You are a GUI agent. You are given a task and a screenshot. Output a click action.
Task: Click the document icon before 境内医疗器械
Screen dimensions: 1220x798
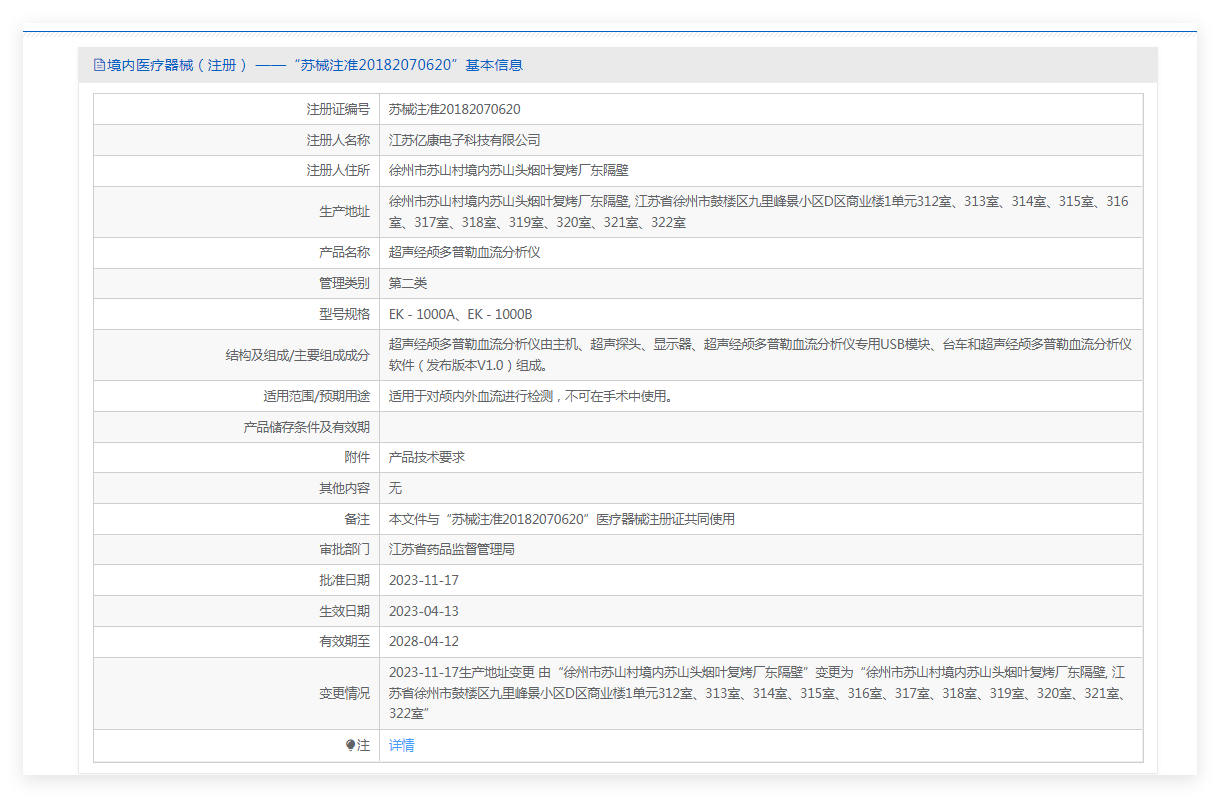pos(99,65)
